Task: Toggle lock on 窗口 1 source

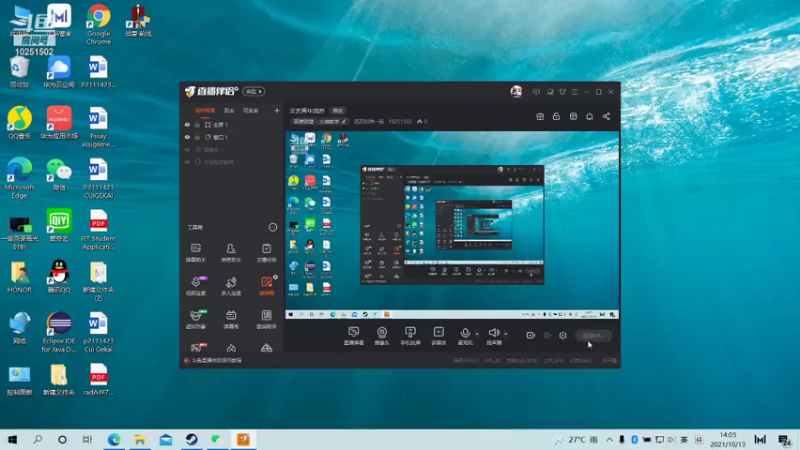Action: tap(197, 137)
